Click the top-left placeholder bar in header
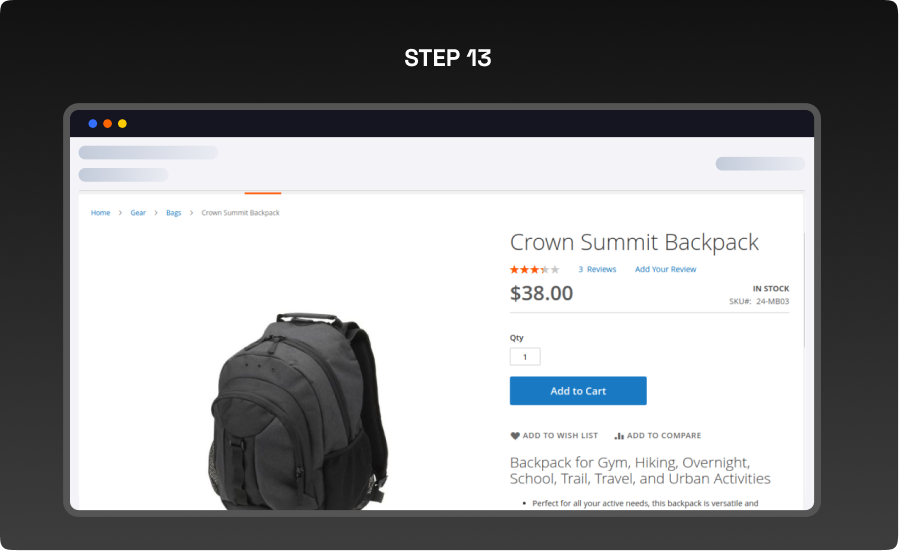The width and height of the screenshot is (899, 551). 148,152
